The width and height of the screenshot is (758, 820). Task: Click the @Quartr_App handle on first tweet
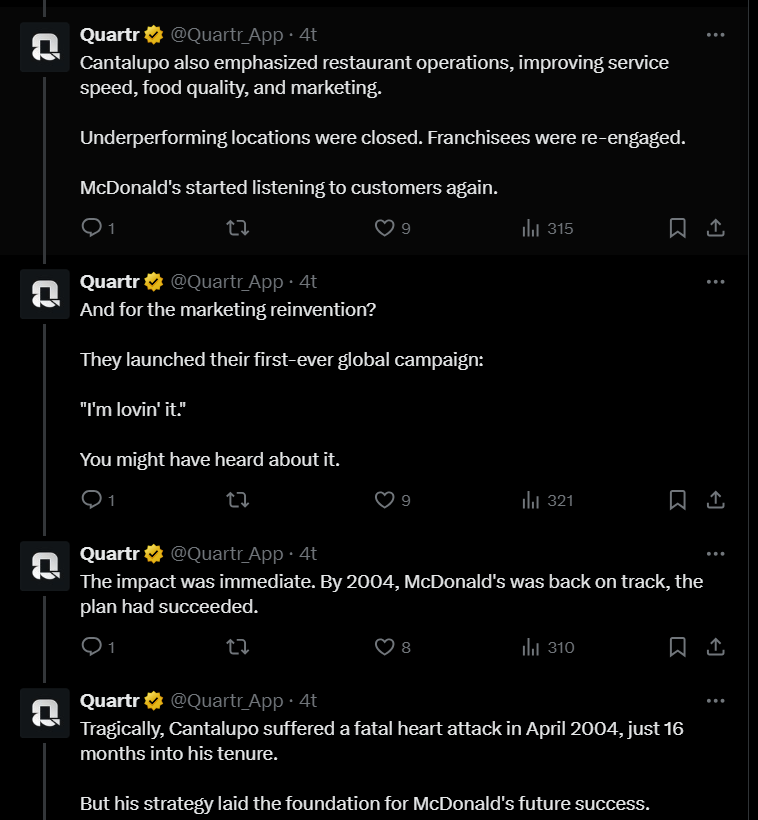tap(227, 34)
